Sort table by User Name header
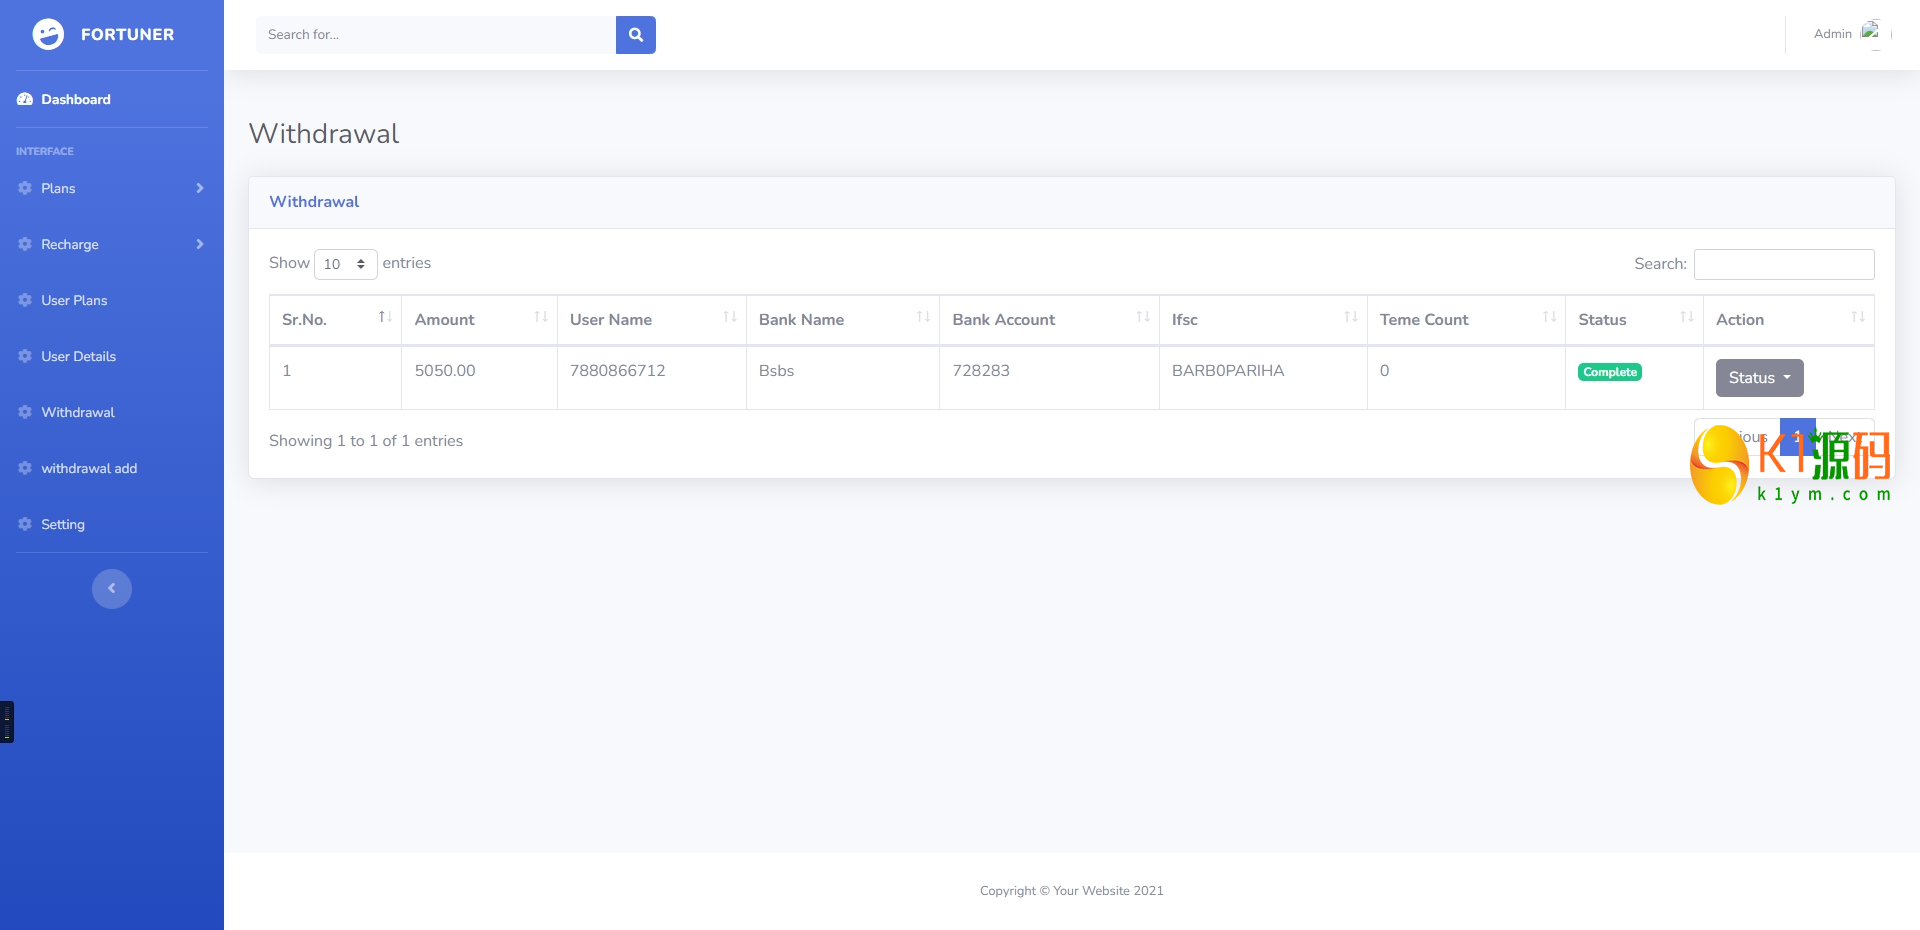The image size is (1920, 930). (x=611, y=320)
